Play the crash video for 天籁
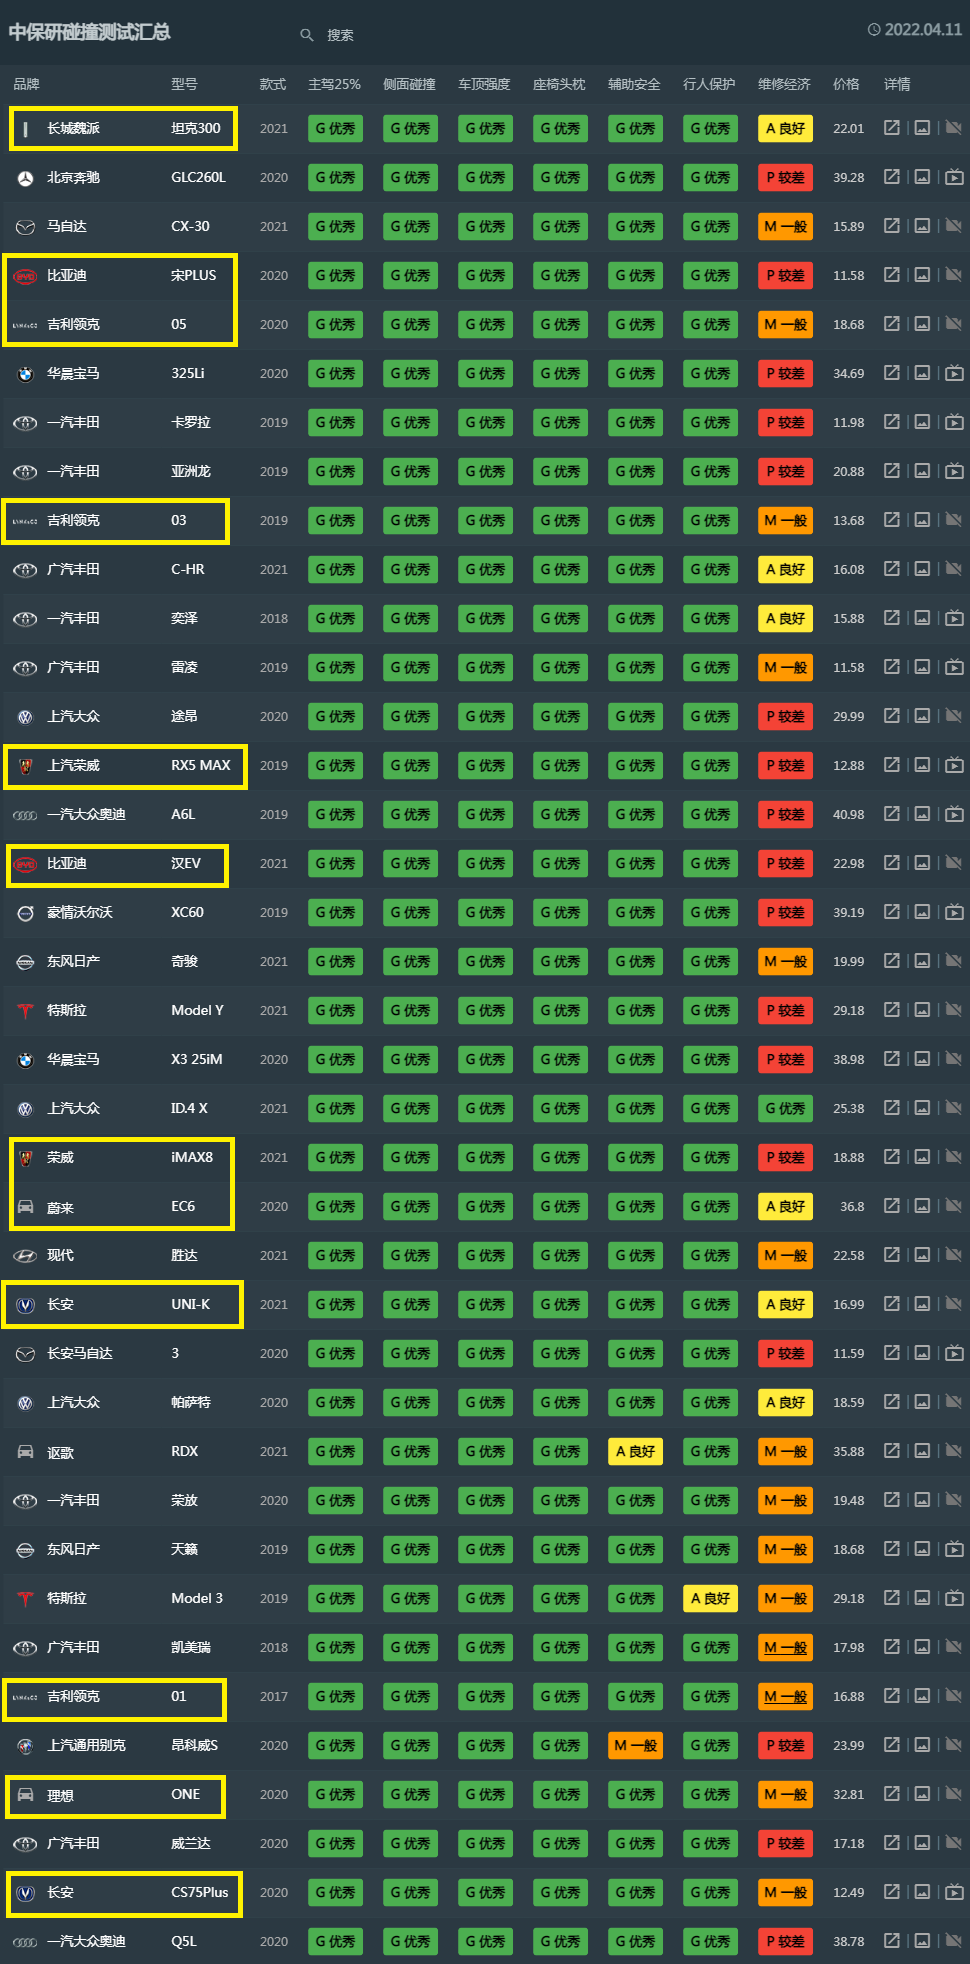The height and width of the screenshot is (1964, 970). pyautogui.click(x=954, y=1549)
